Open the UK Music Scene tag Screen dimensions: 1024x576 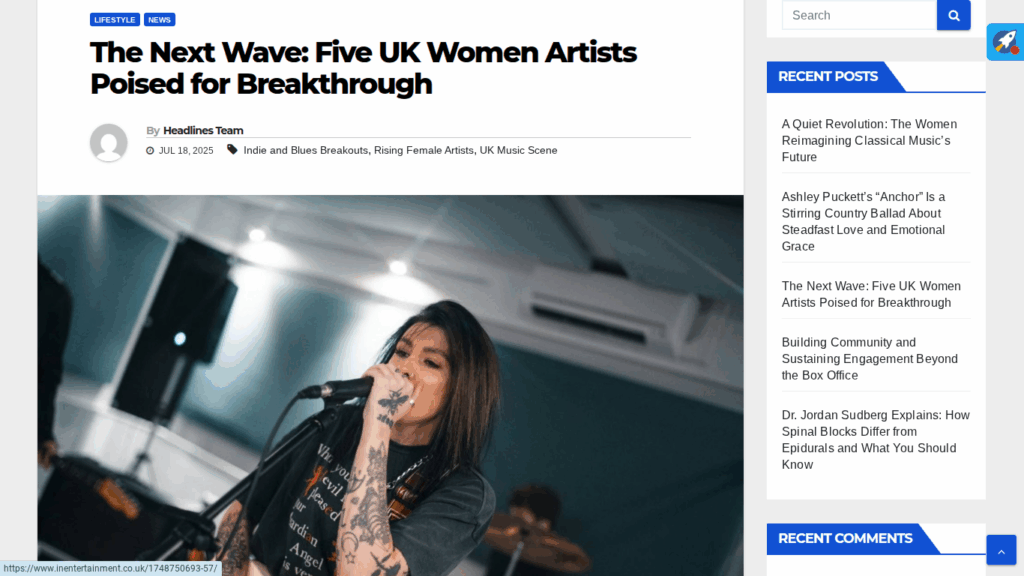pos(519,150)
